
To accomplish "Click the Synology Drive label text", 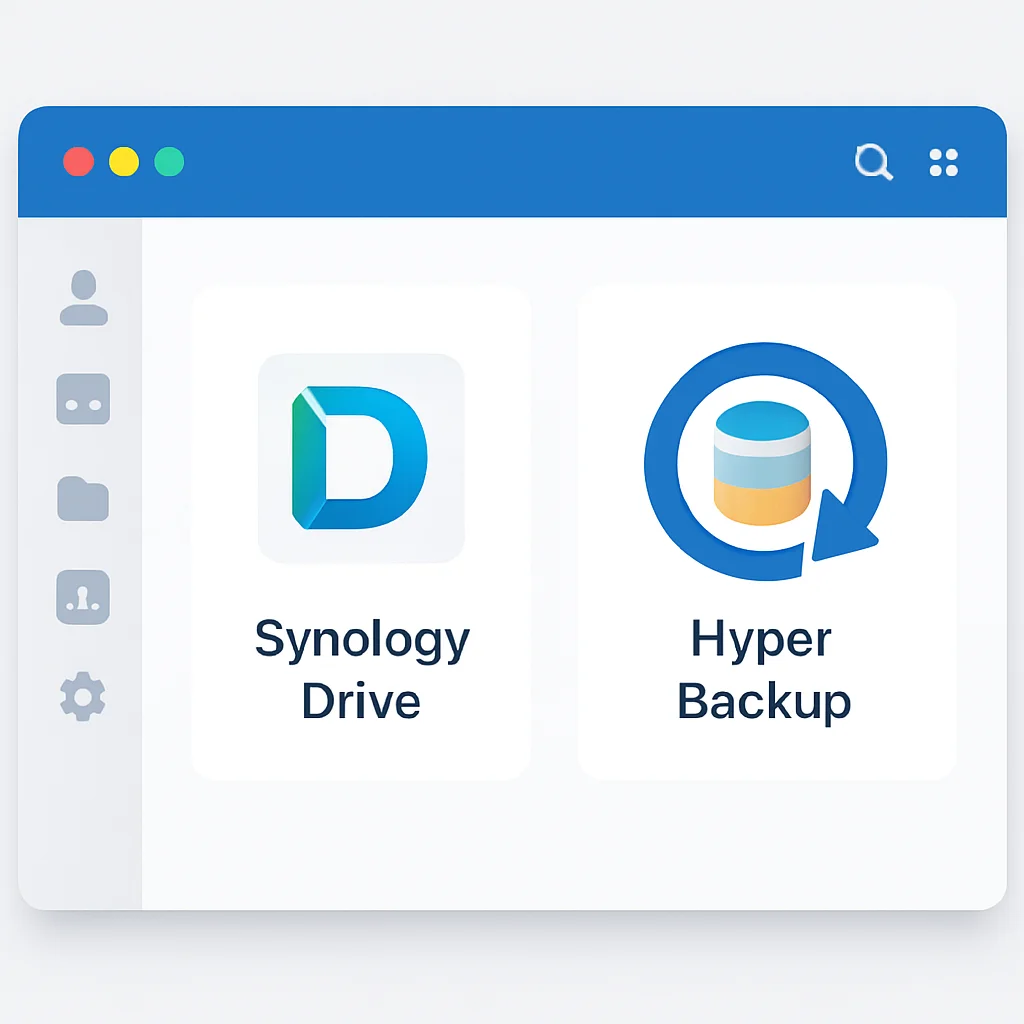I will (362, 669).
